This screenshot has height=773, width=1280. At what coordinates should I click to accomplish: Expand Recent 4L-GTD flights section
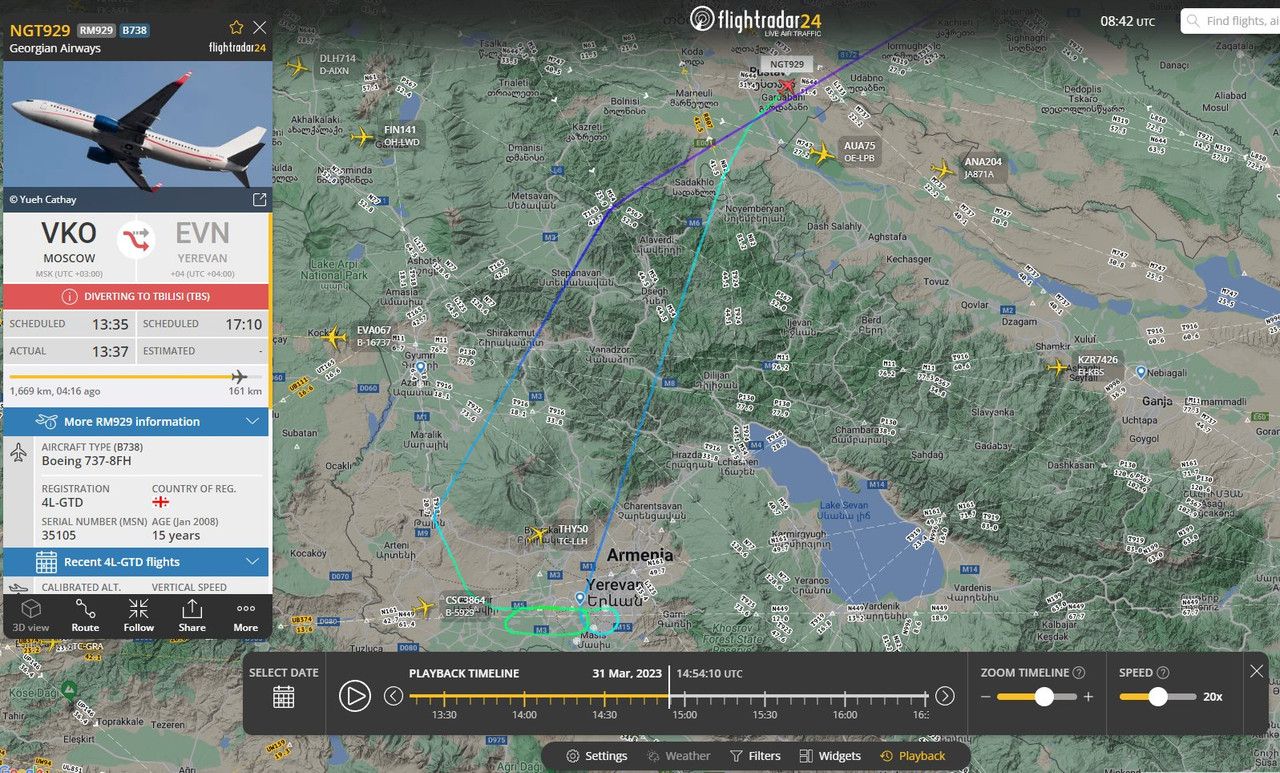click(136, 562)
